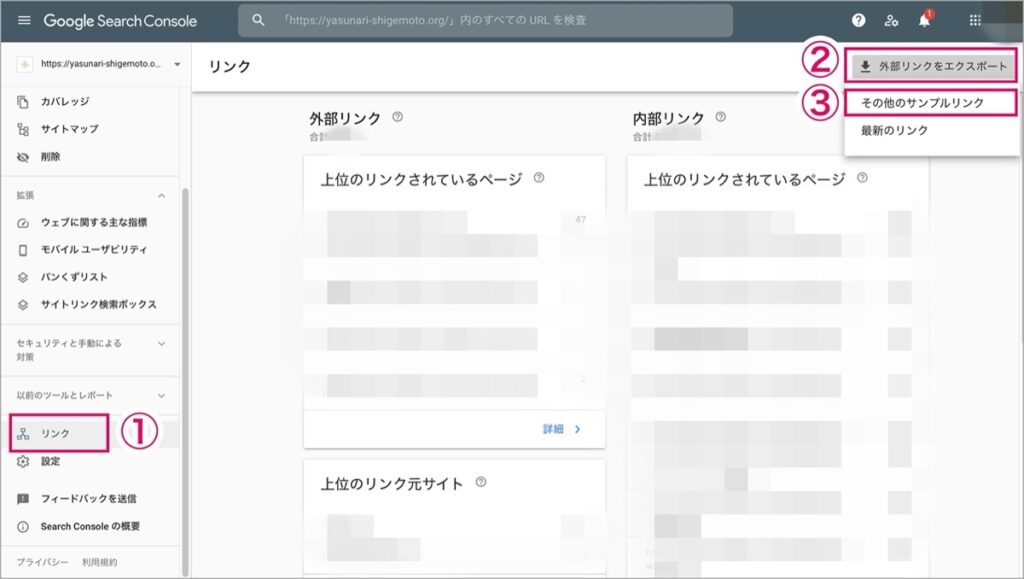Click the Sitemaps (サイトマップ) icon
1024x579 pixels.
click(x=23, y=129)
